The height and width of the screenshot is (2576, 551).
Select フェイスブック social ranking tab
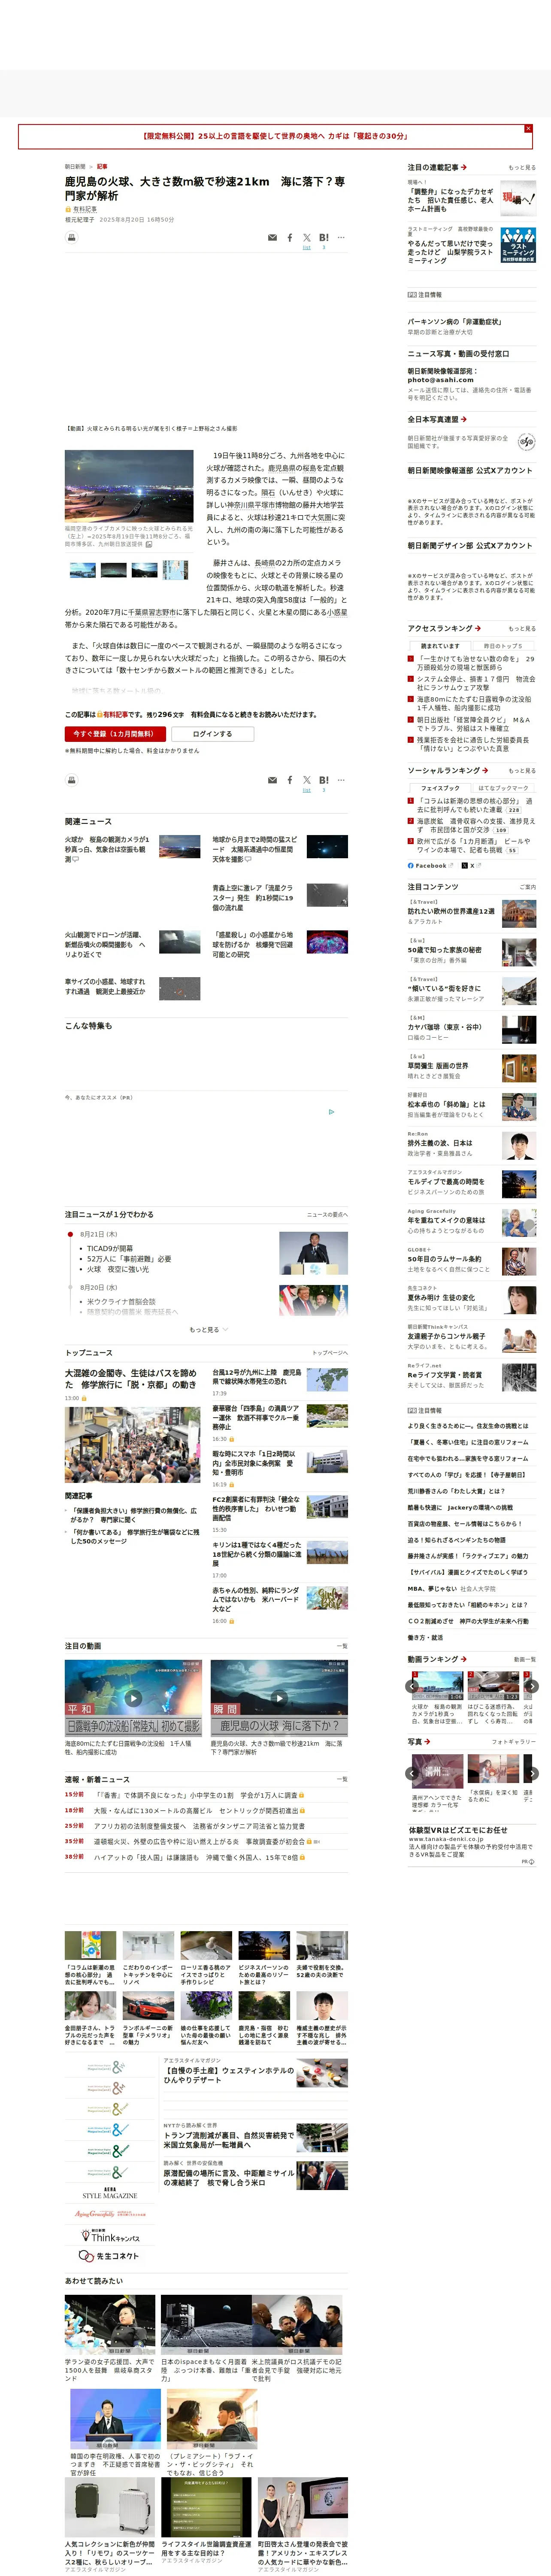[x=440, y=788]
